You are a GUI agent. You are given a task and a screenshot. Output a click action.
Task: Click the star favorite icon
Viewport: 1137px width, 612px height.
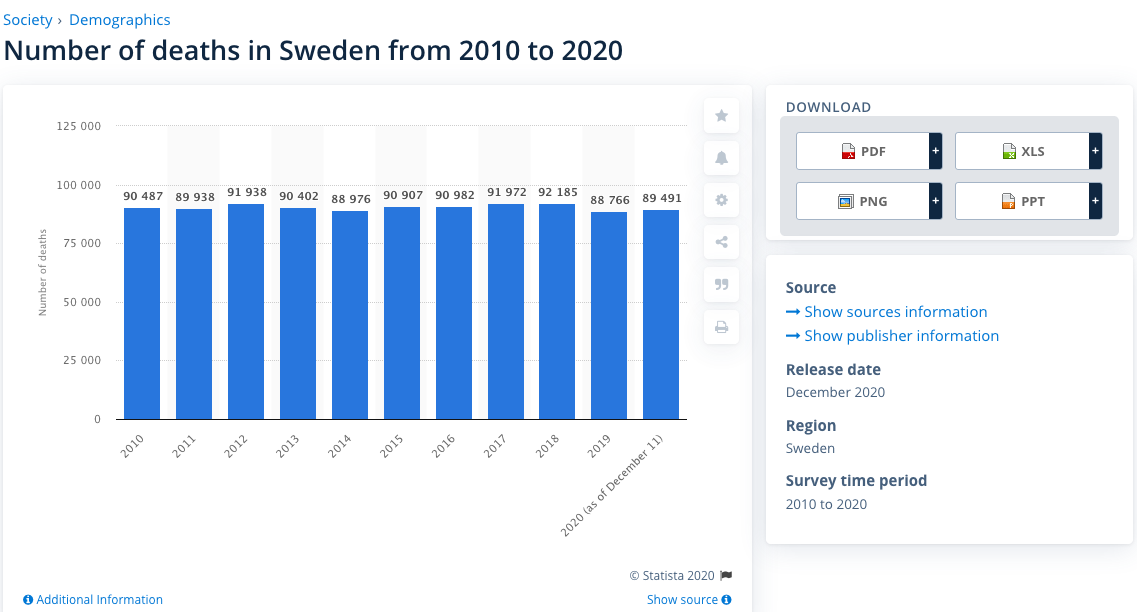click(721, 116)
